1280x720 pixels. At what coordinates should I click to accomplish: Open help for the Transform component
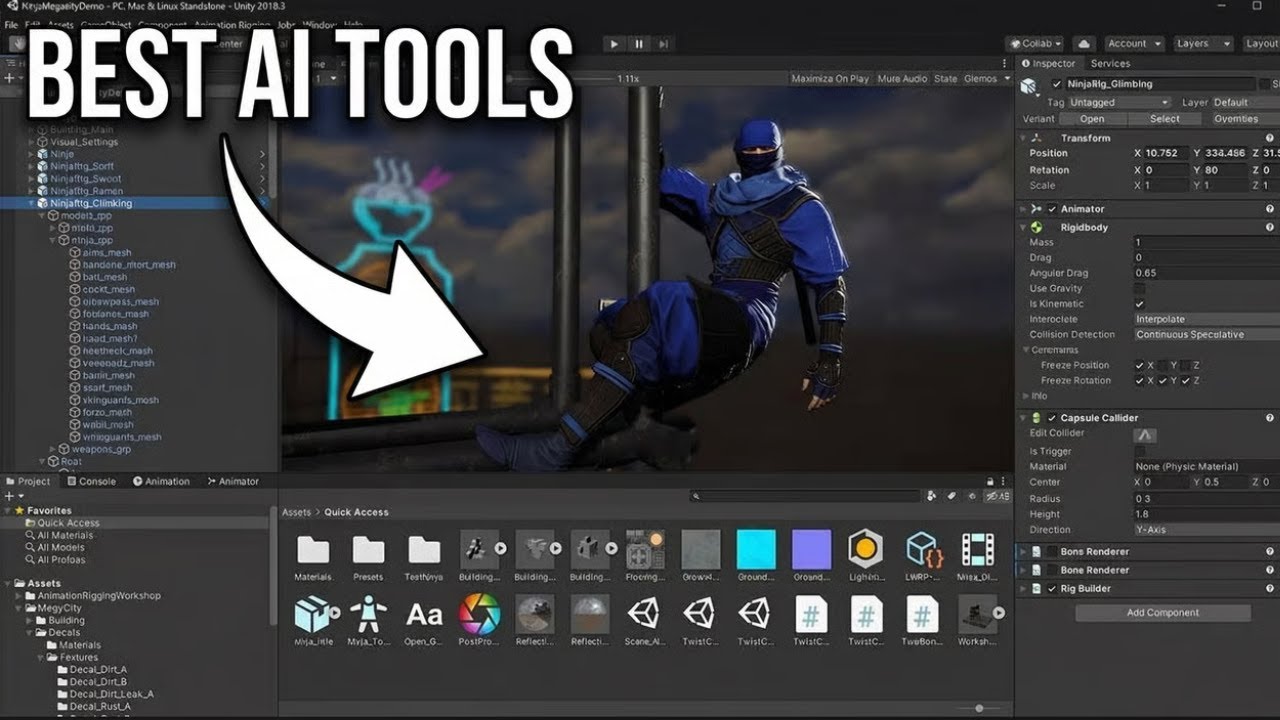[x=1270, y=138]
